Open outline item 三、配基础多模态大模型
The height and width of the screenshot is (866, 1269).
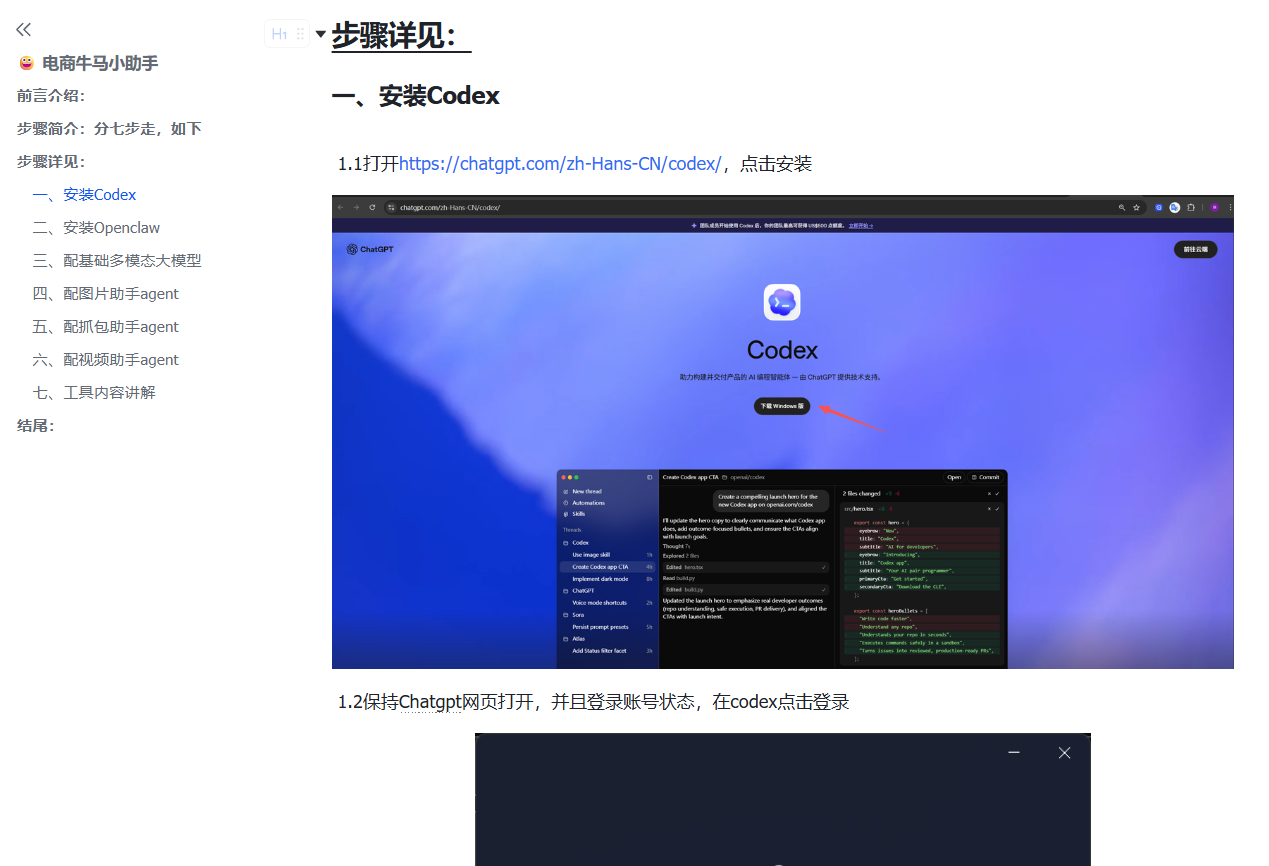coord(117,261)
